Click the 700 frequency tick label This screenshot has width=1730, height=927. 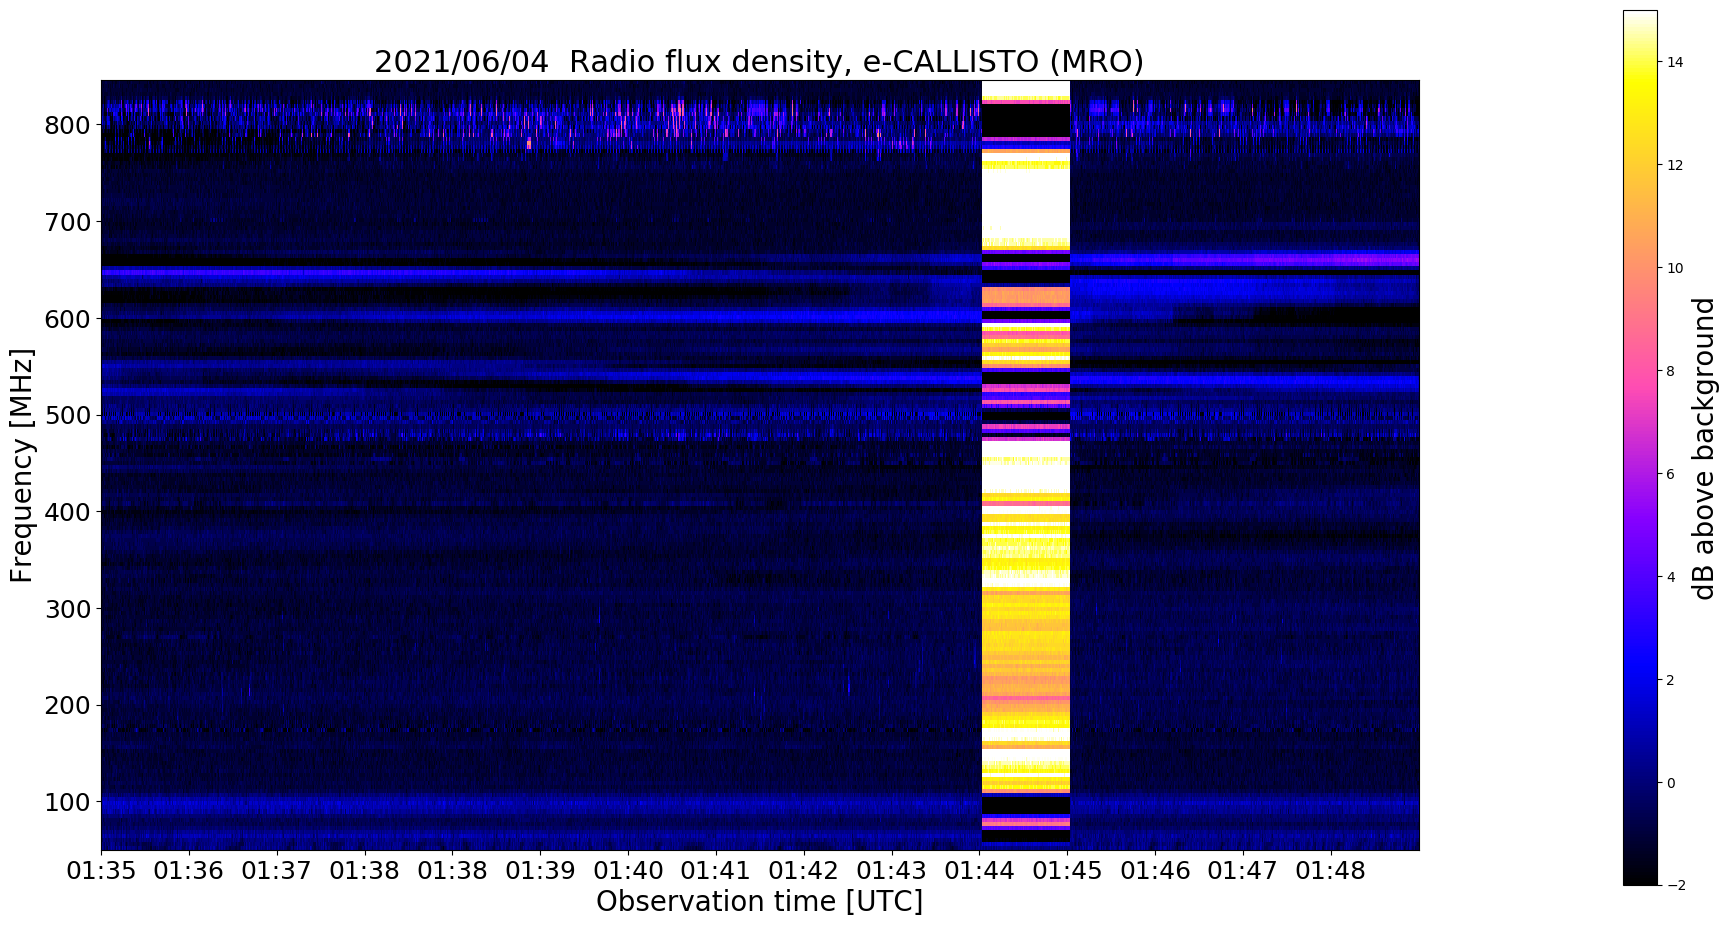68,222
